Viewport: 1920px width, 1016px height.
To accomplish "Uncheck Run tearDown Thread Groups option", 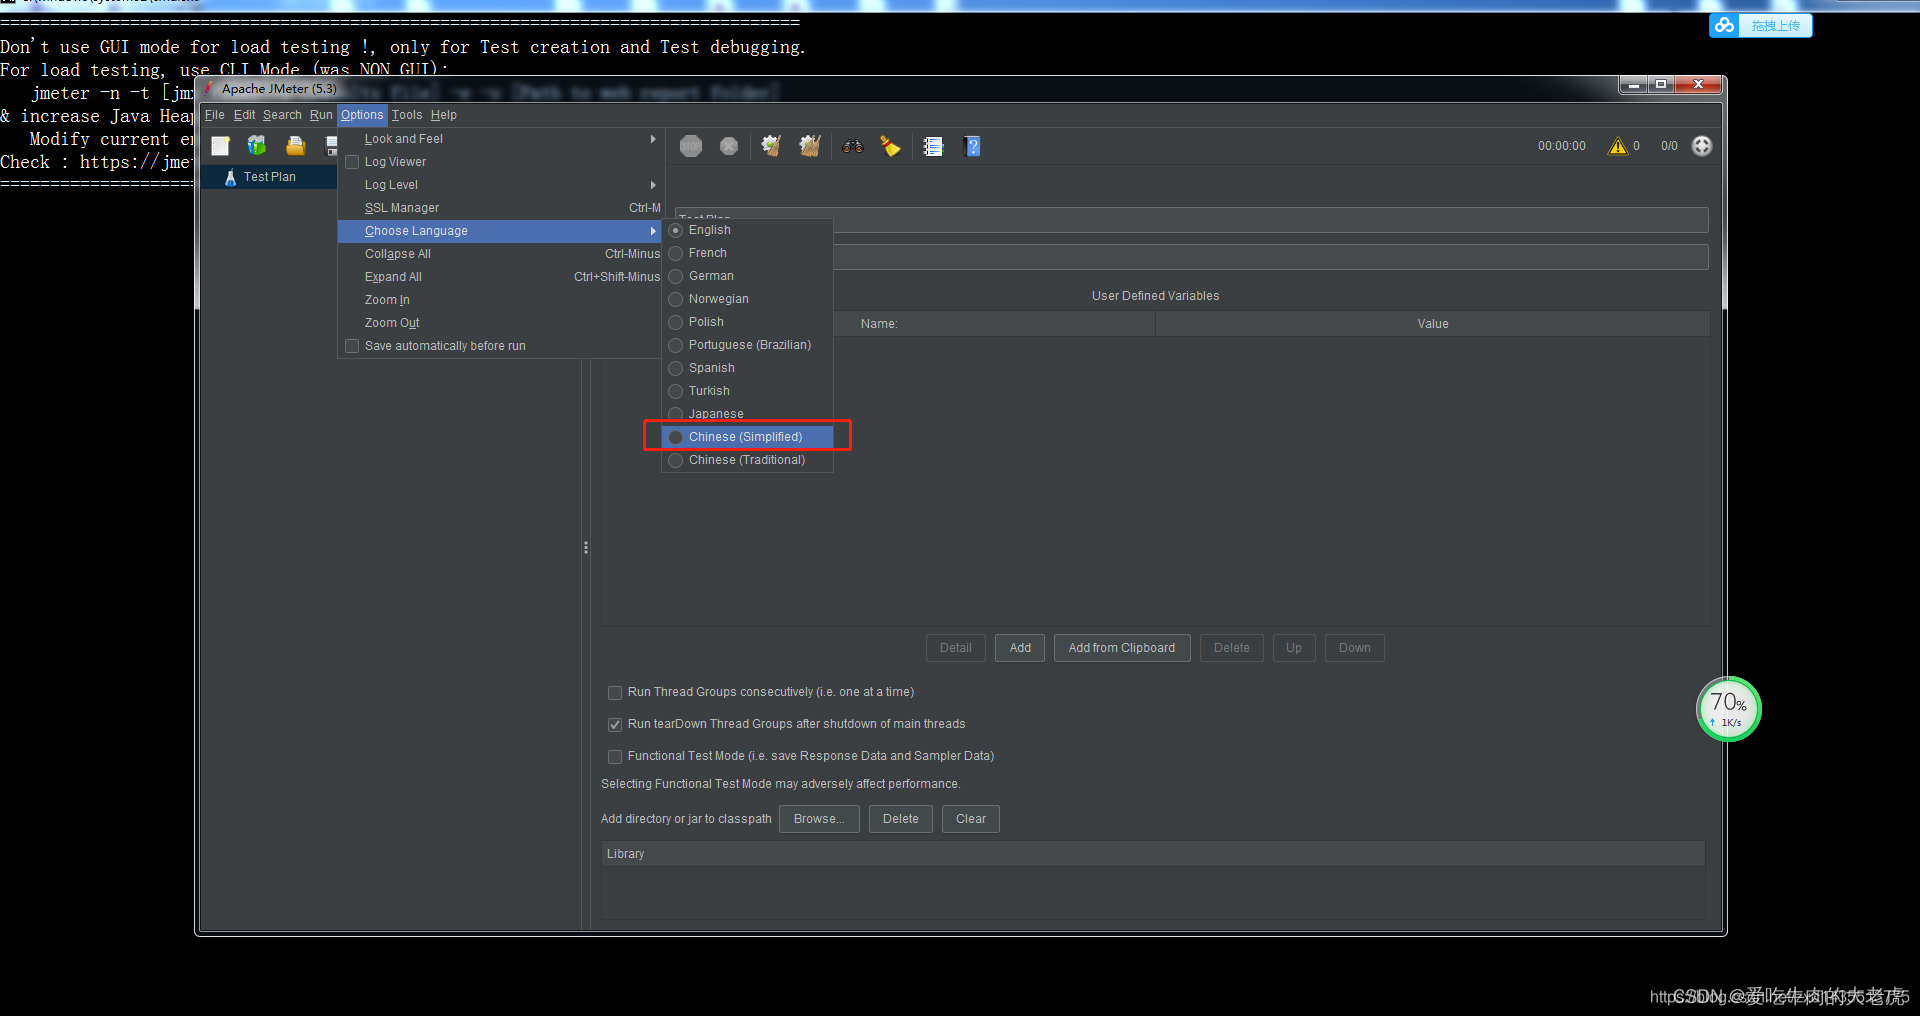I will [615, 724].
